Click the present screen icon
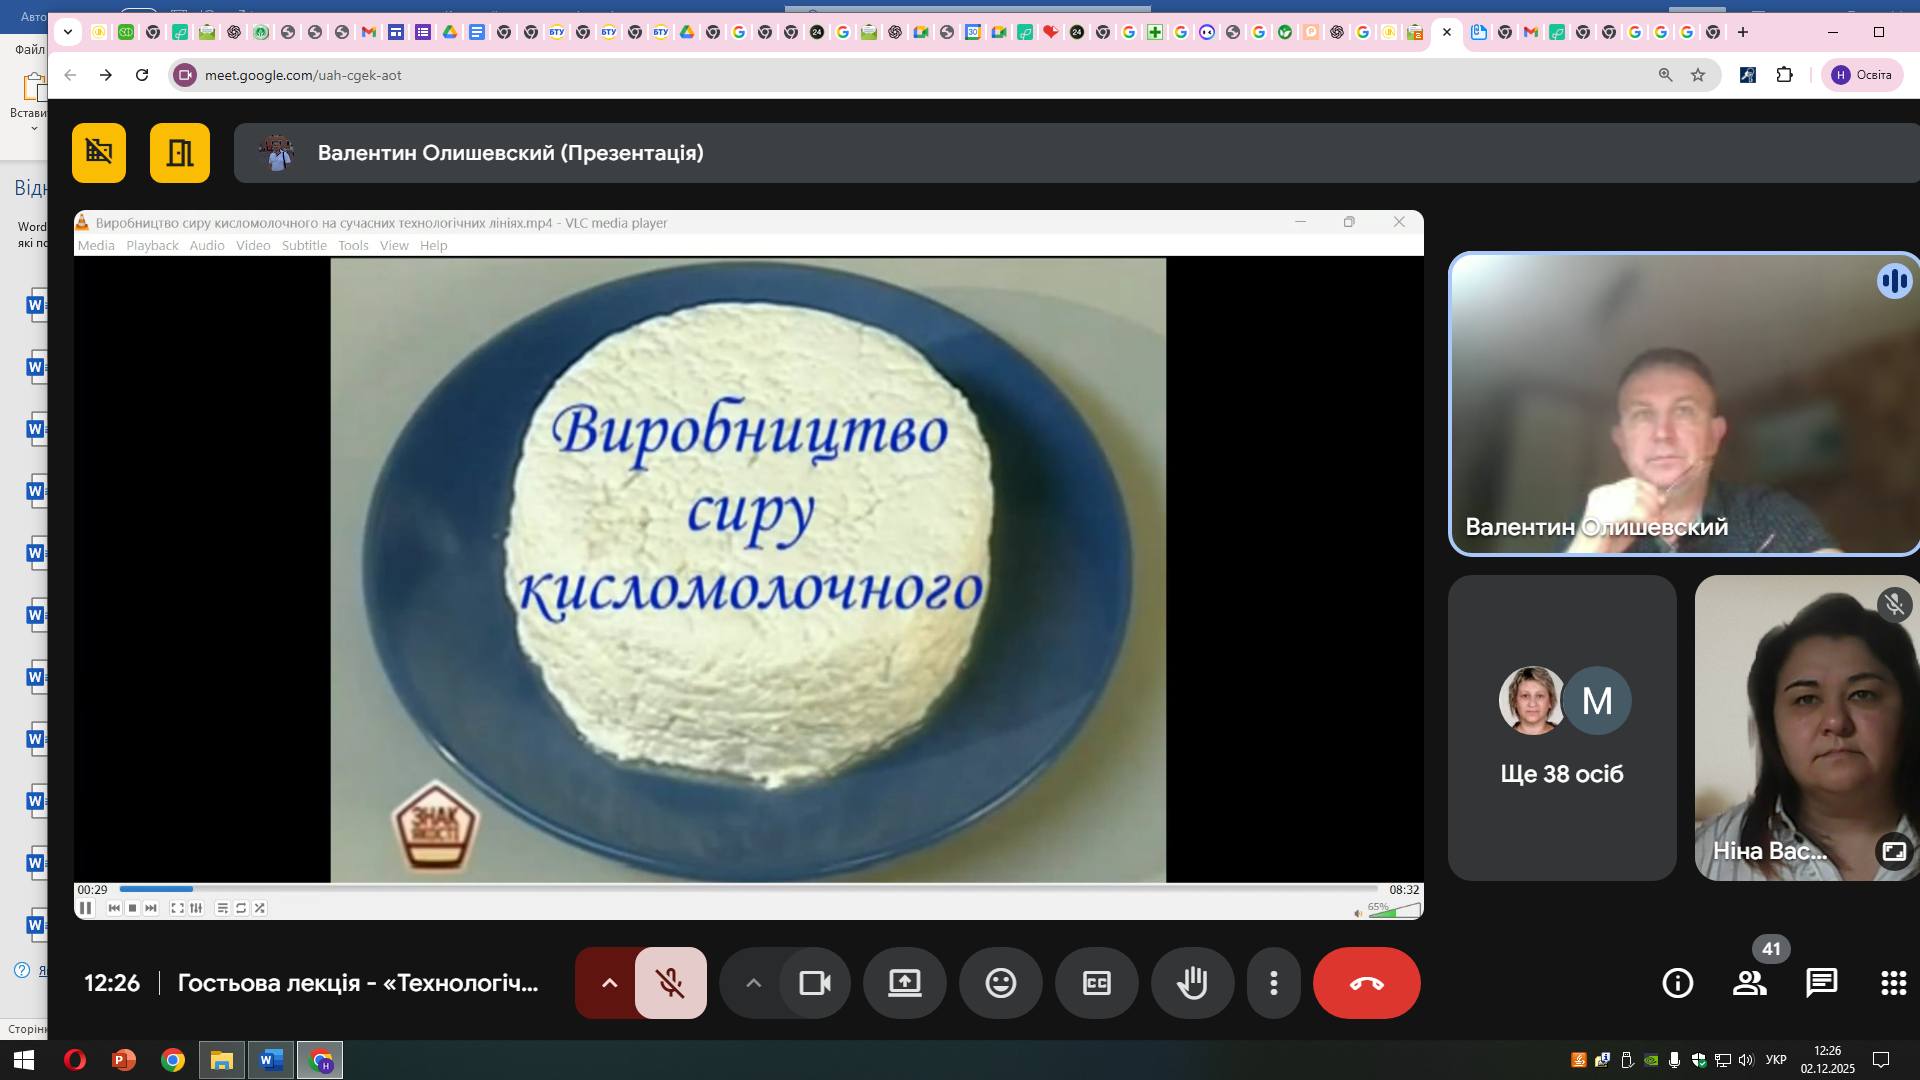Screen dimensions: 1920x1080 click(904, 983)
